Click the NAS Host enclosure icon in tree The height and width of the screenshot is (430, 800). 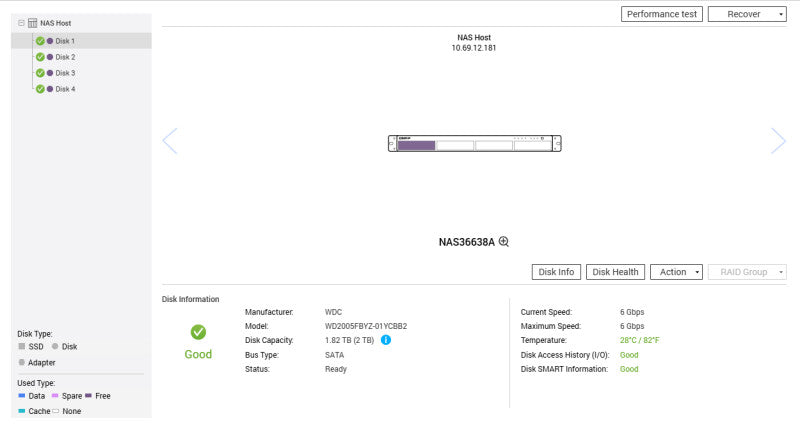33,23
